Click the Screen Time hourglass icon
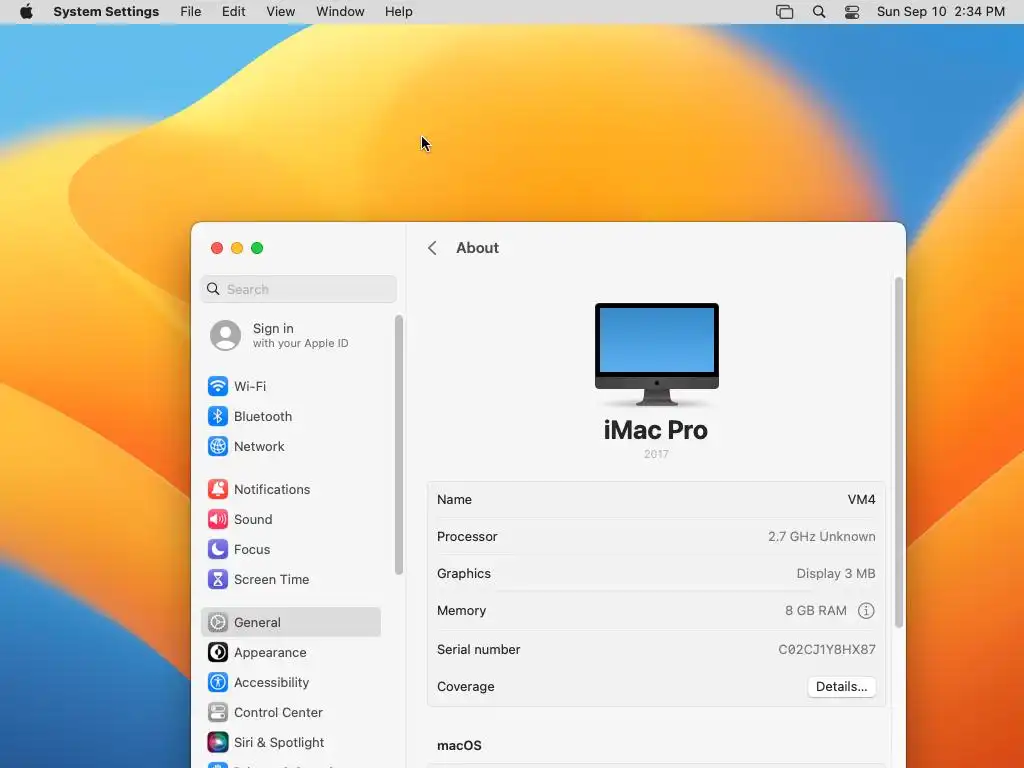1024x768 pixels. (x=217, y=579)
